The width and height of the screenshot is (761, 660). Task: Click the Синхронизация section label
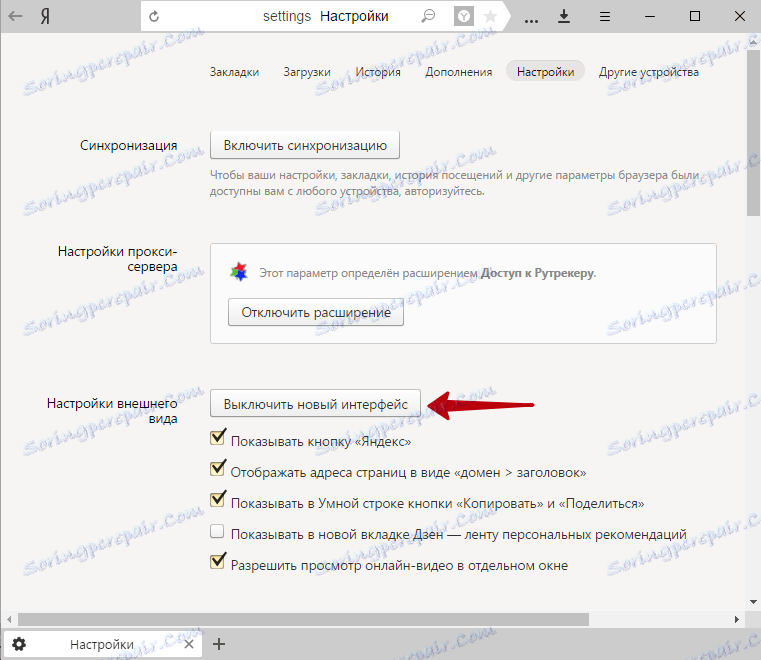coord(129,145)
